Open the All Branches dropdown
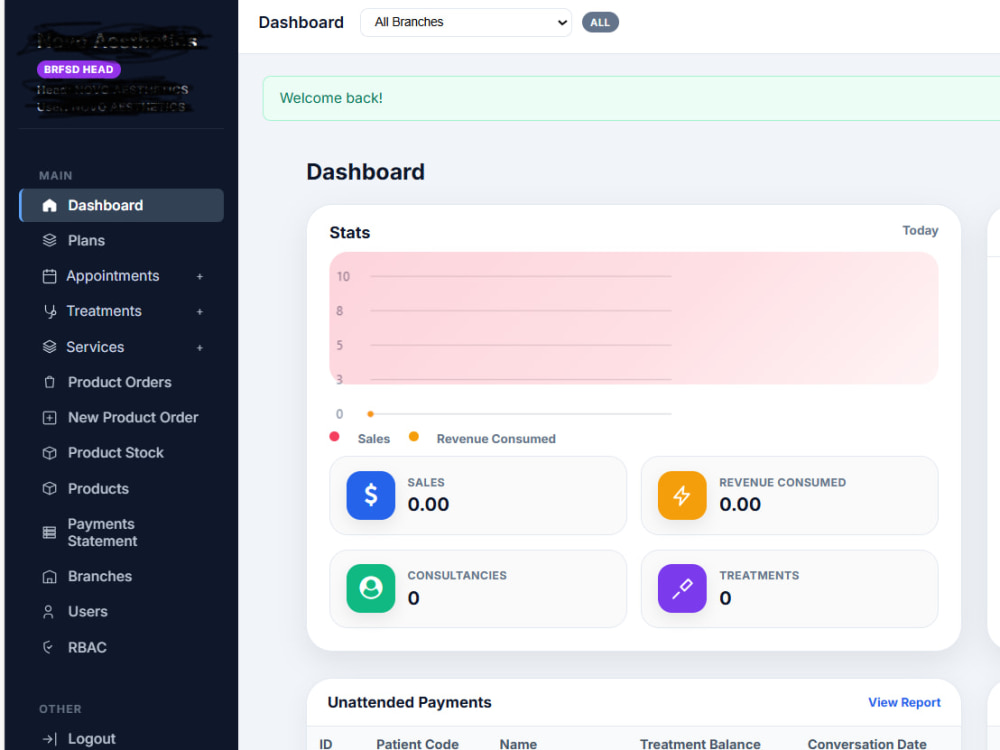Image resolution: width=1000 pixels, height=750 pixels. coord(466,22)
